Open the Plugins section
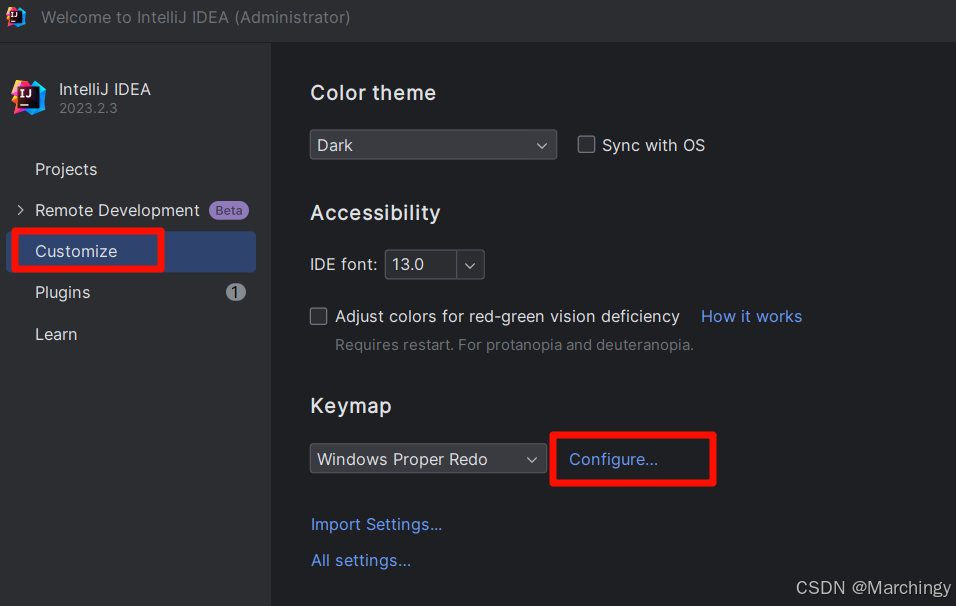 [62, 293]
